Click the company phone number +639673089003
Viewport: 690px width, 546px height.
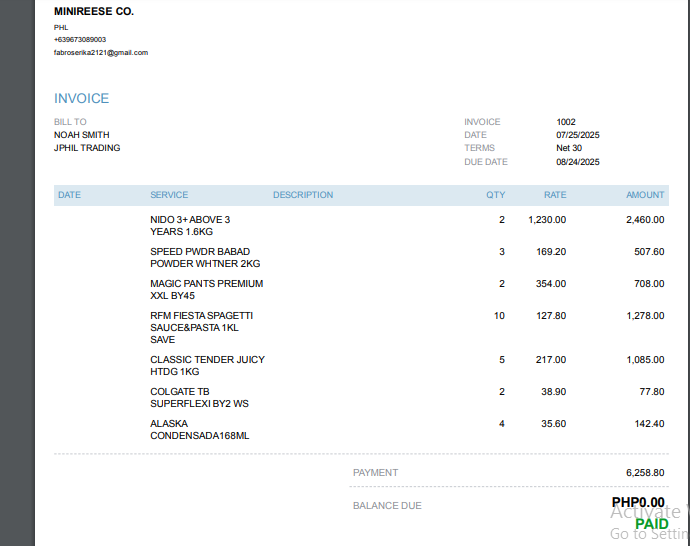[x=80, y=39]
